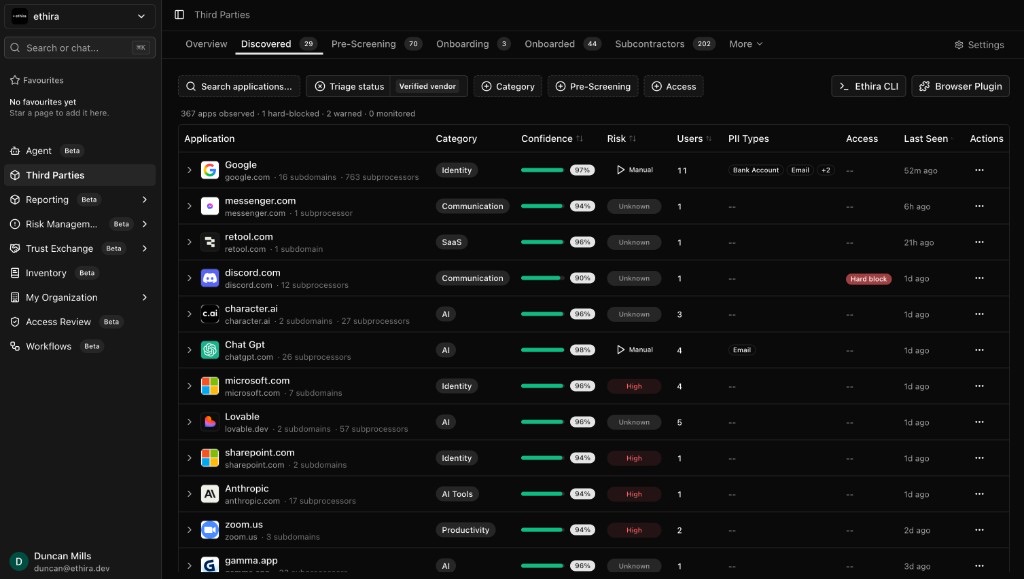Open Settings
This screenshot has height=579, width=1024.
click(979, 45)
